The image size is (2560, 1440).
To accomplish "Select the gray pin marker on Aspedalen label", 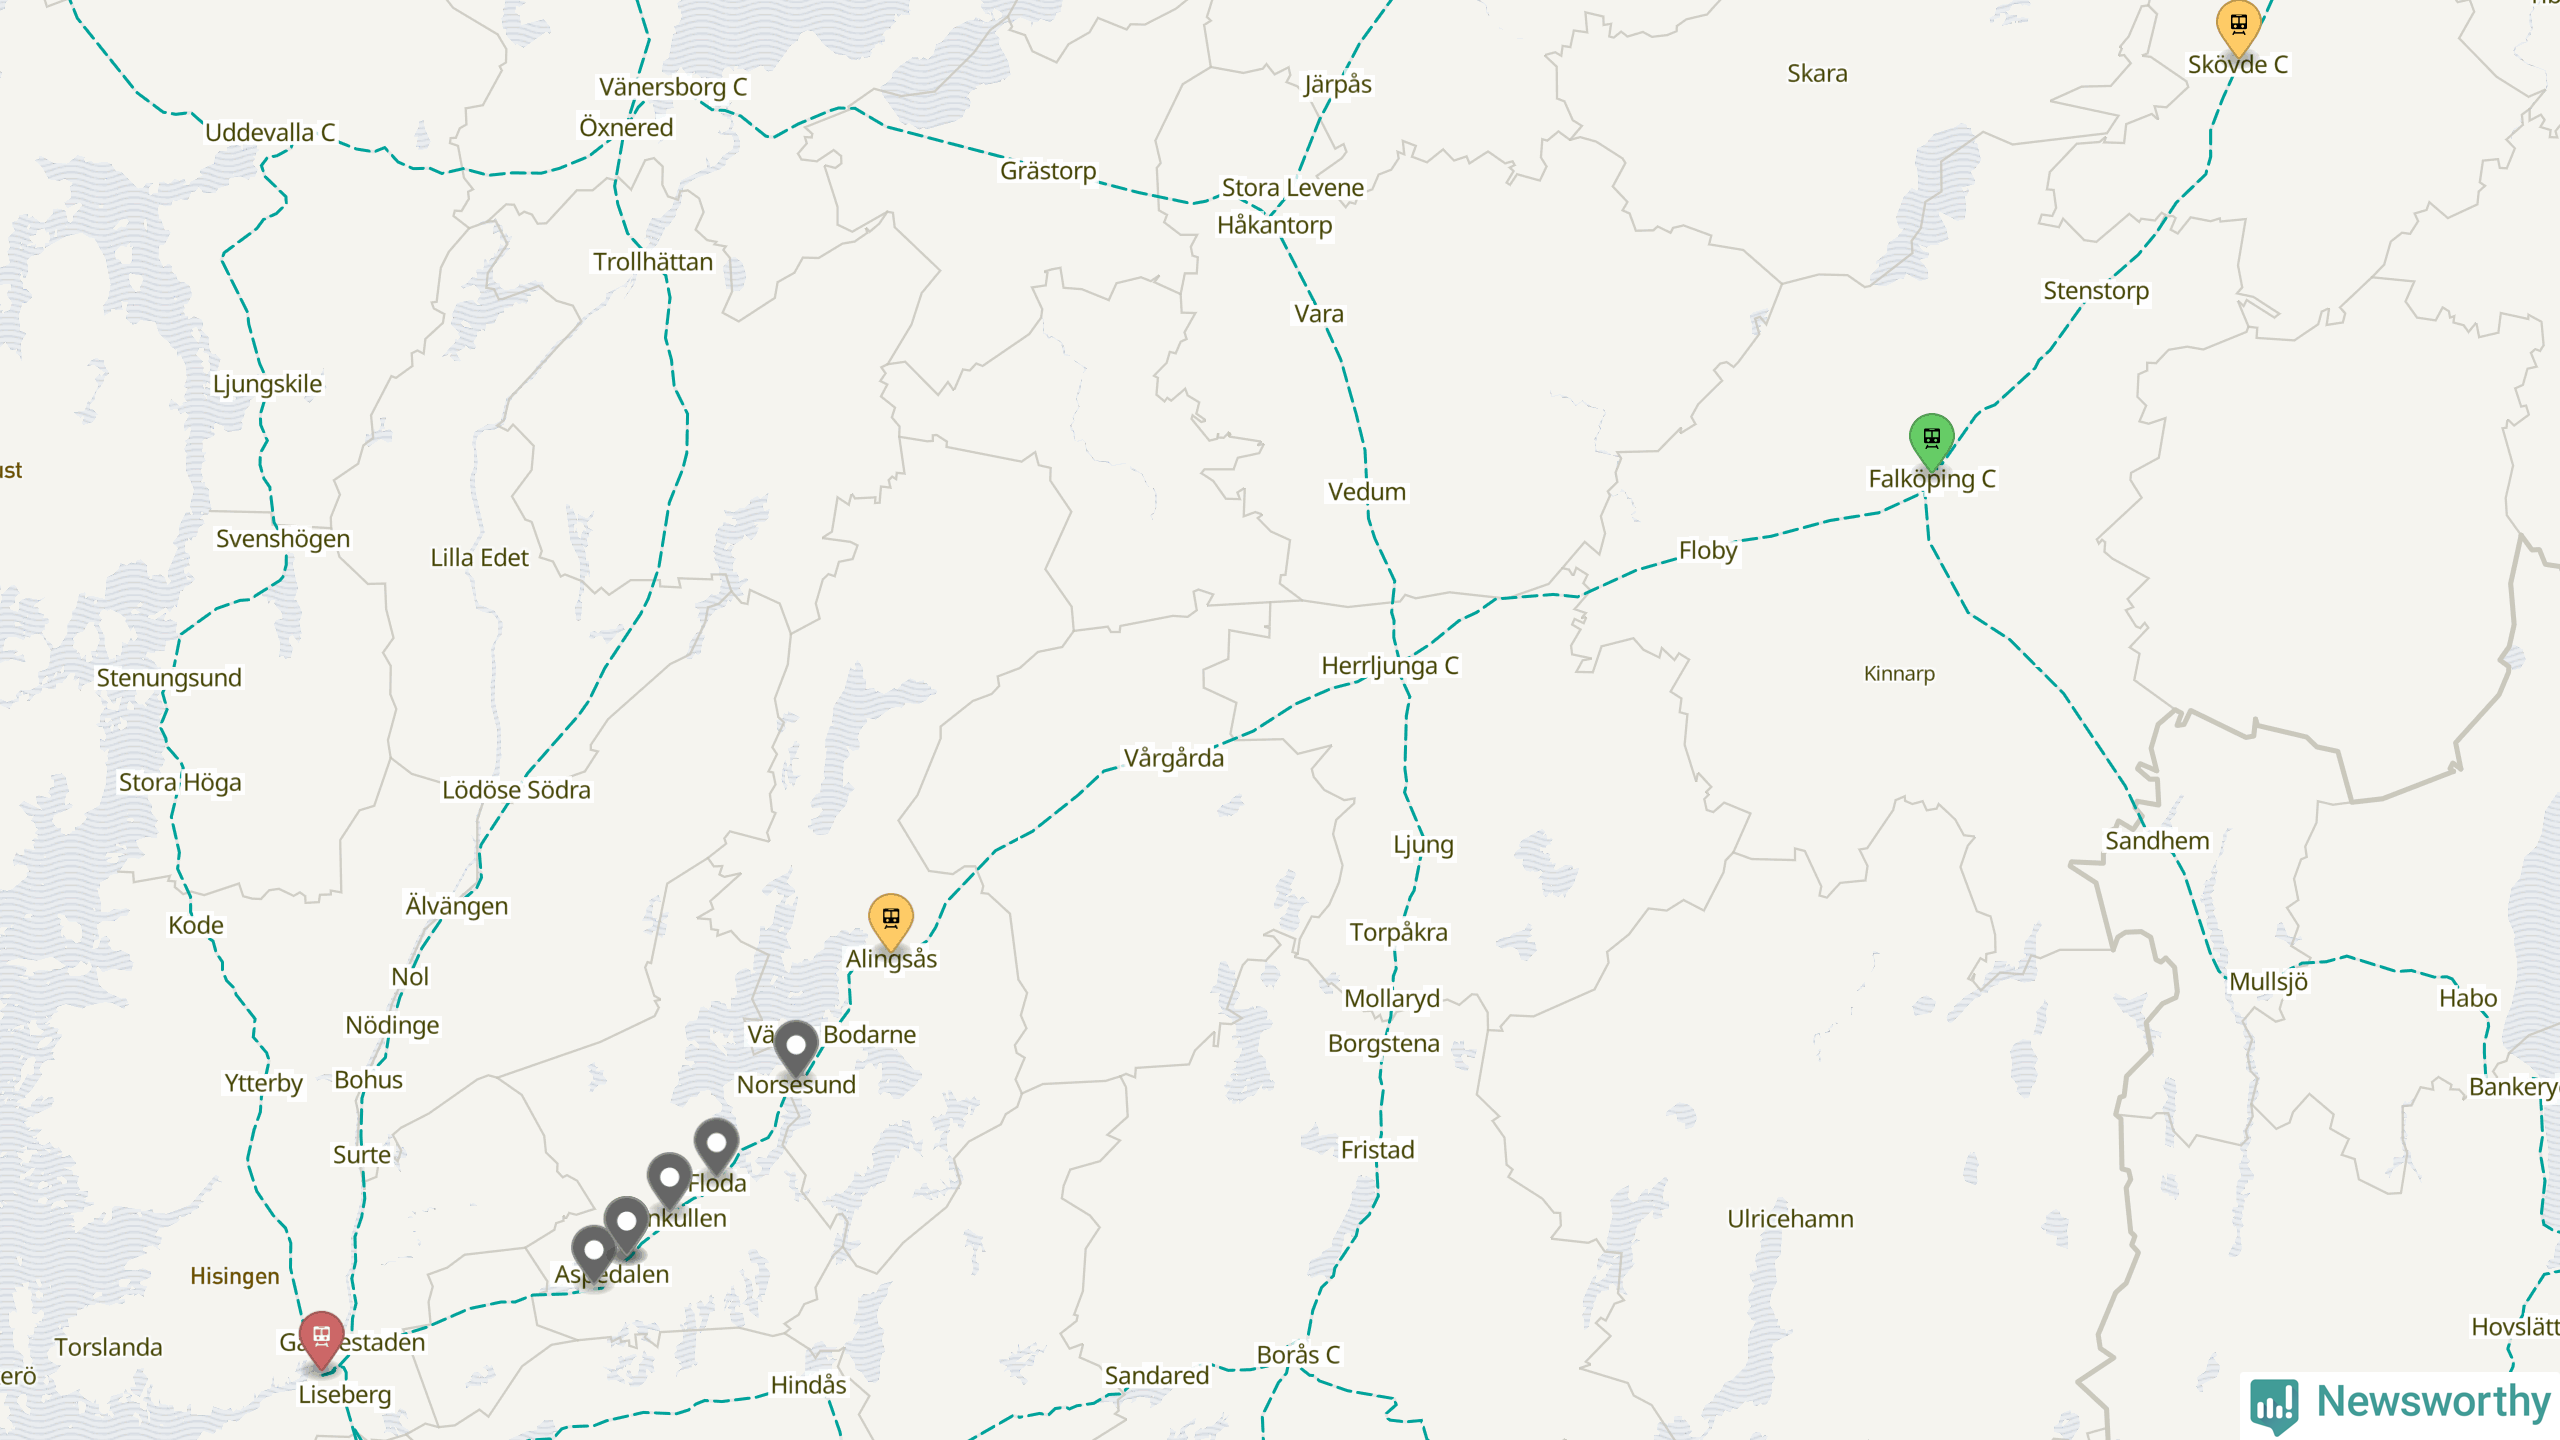I will point(593,1254).
